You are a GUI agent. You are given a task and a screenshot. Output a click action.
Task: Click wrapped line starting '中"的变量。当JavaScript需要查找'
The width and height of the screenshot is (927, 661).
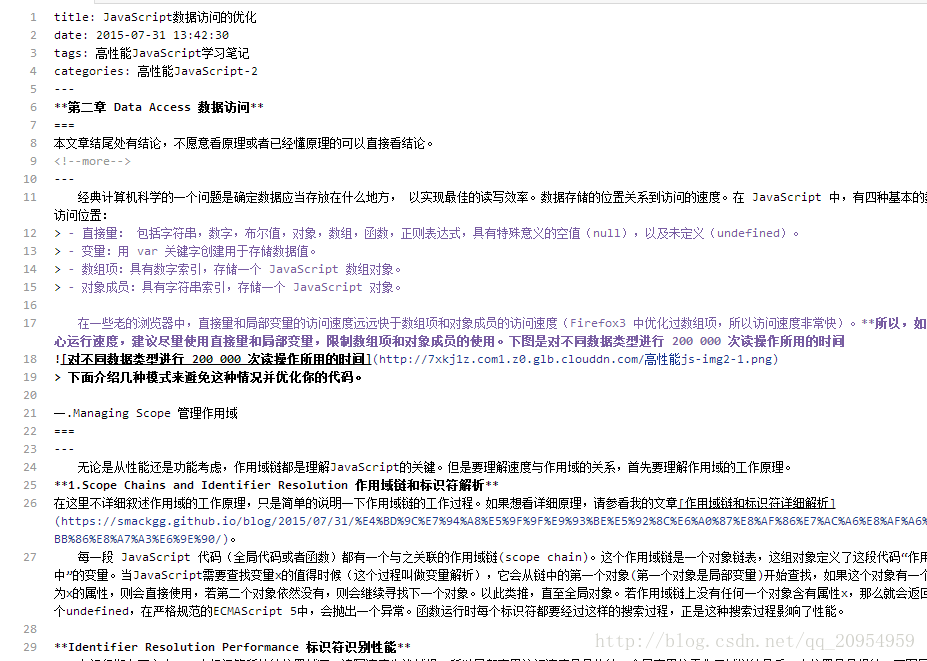coord(490,575)
